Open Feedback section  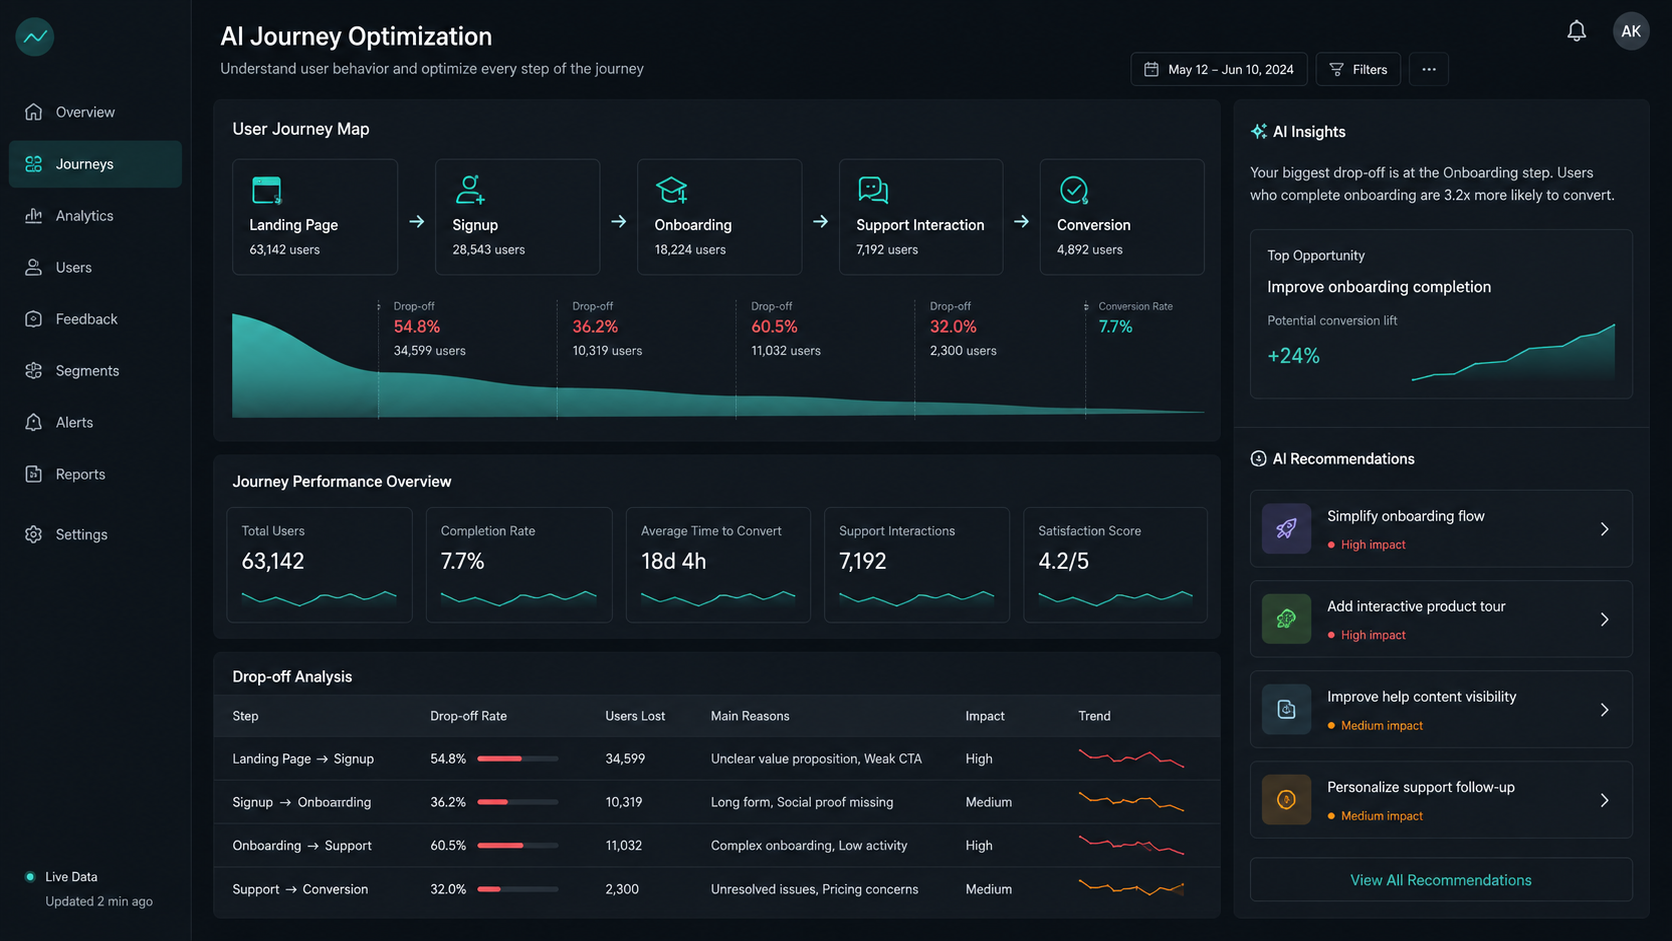[x=95, y=319]
